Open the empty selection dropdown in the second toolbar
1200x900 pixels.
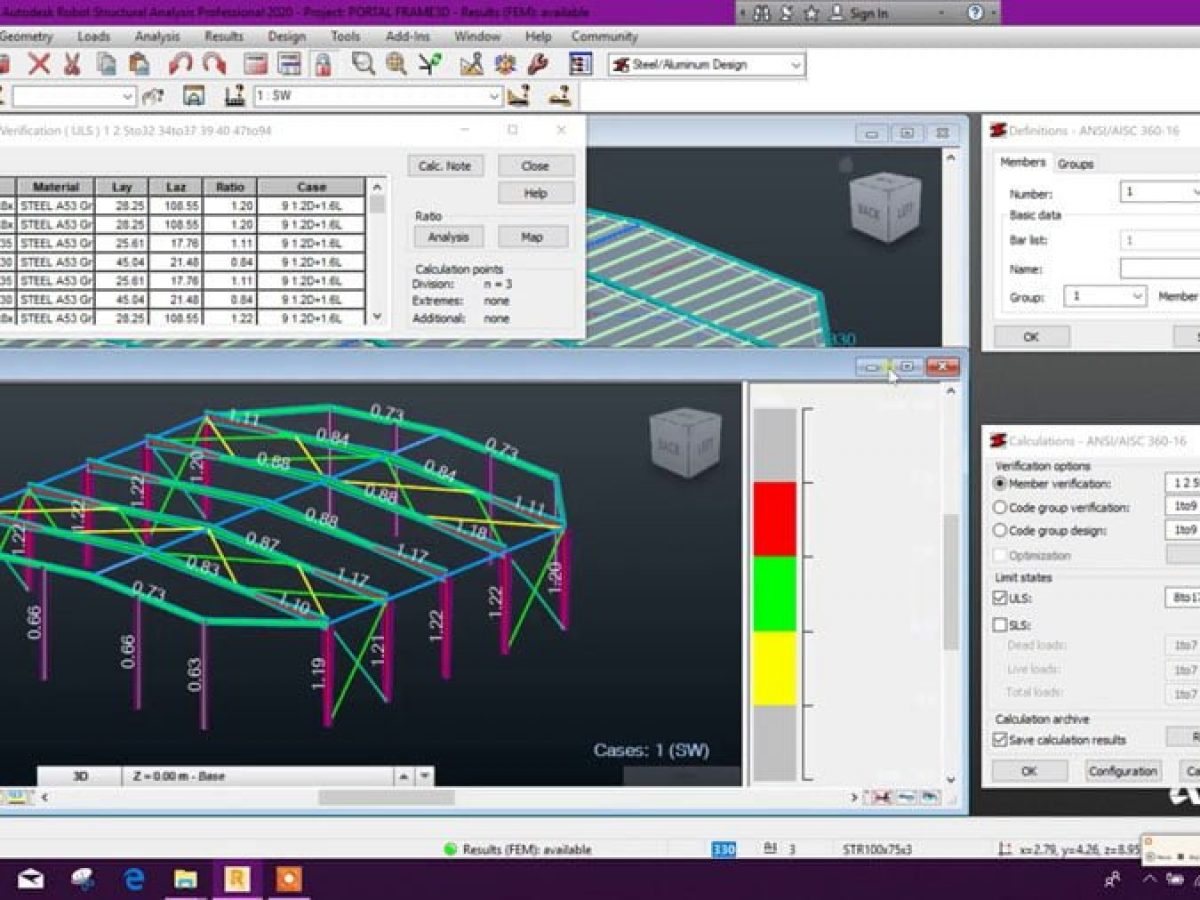(x=127, y=96)
